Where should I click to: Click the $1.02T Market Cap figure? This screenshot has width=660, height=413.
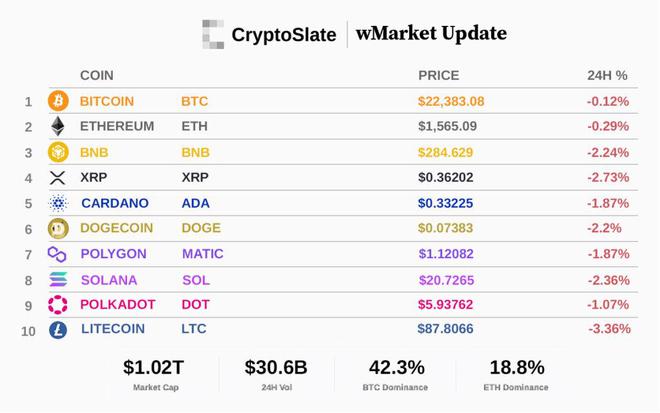click(154, 368)
